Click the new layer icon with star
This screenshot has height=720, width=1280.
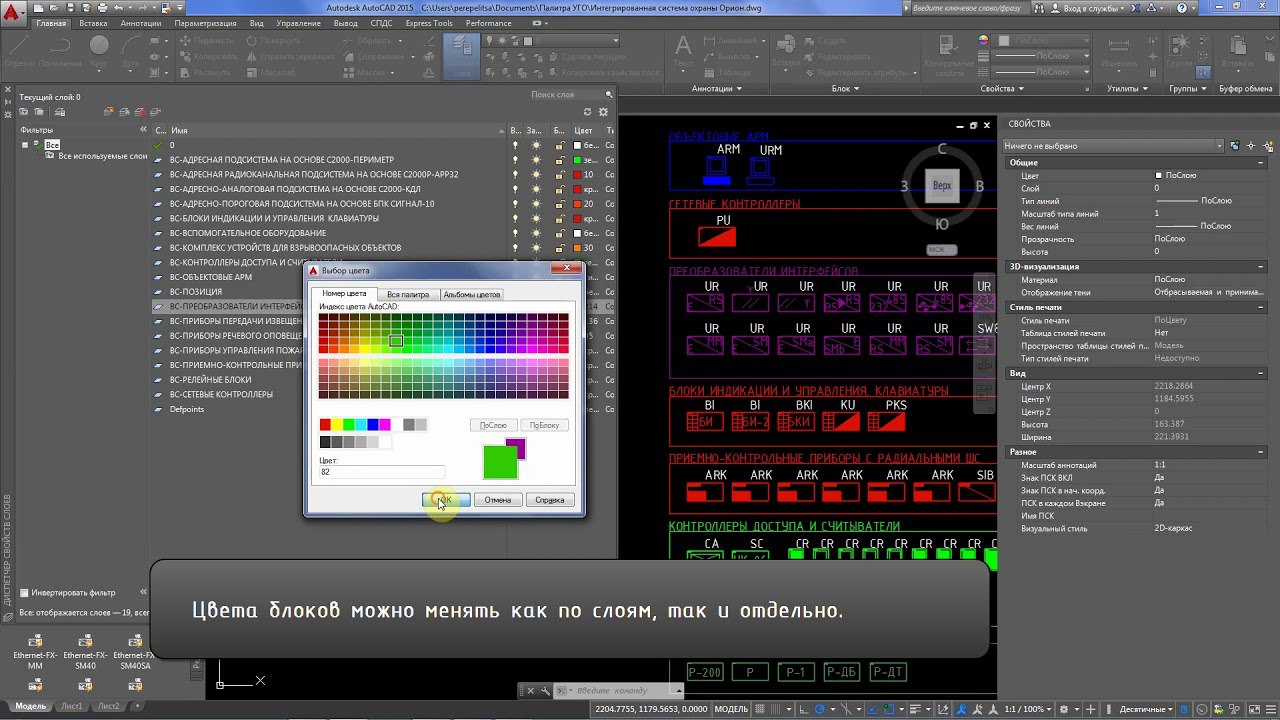pyautogui.click(x=109, y=112)
